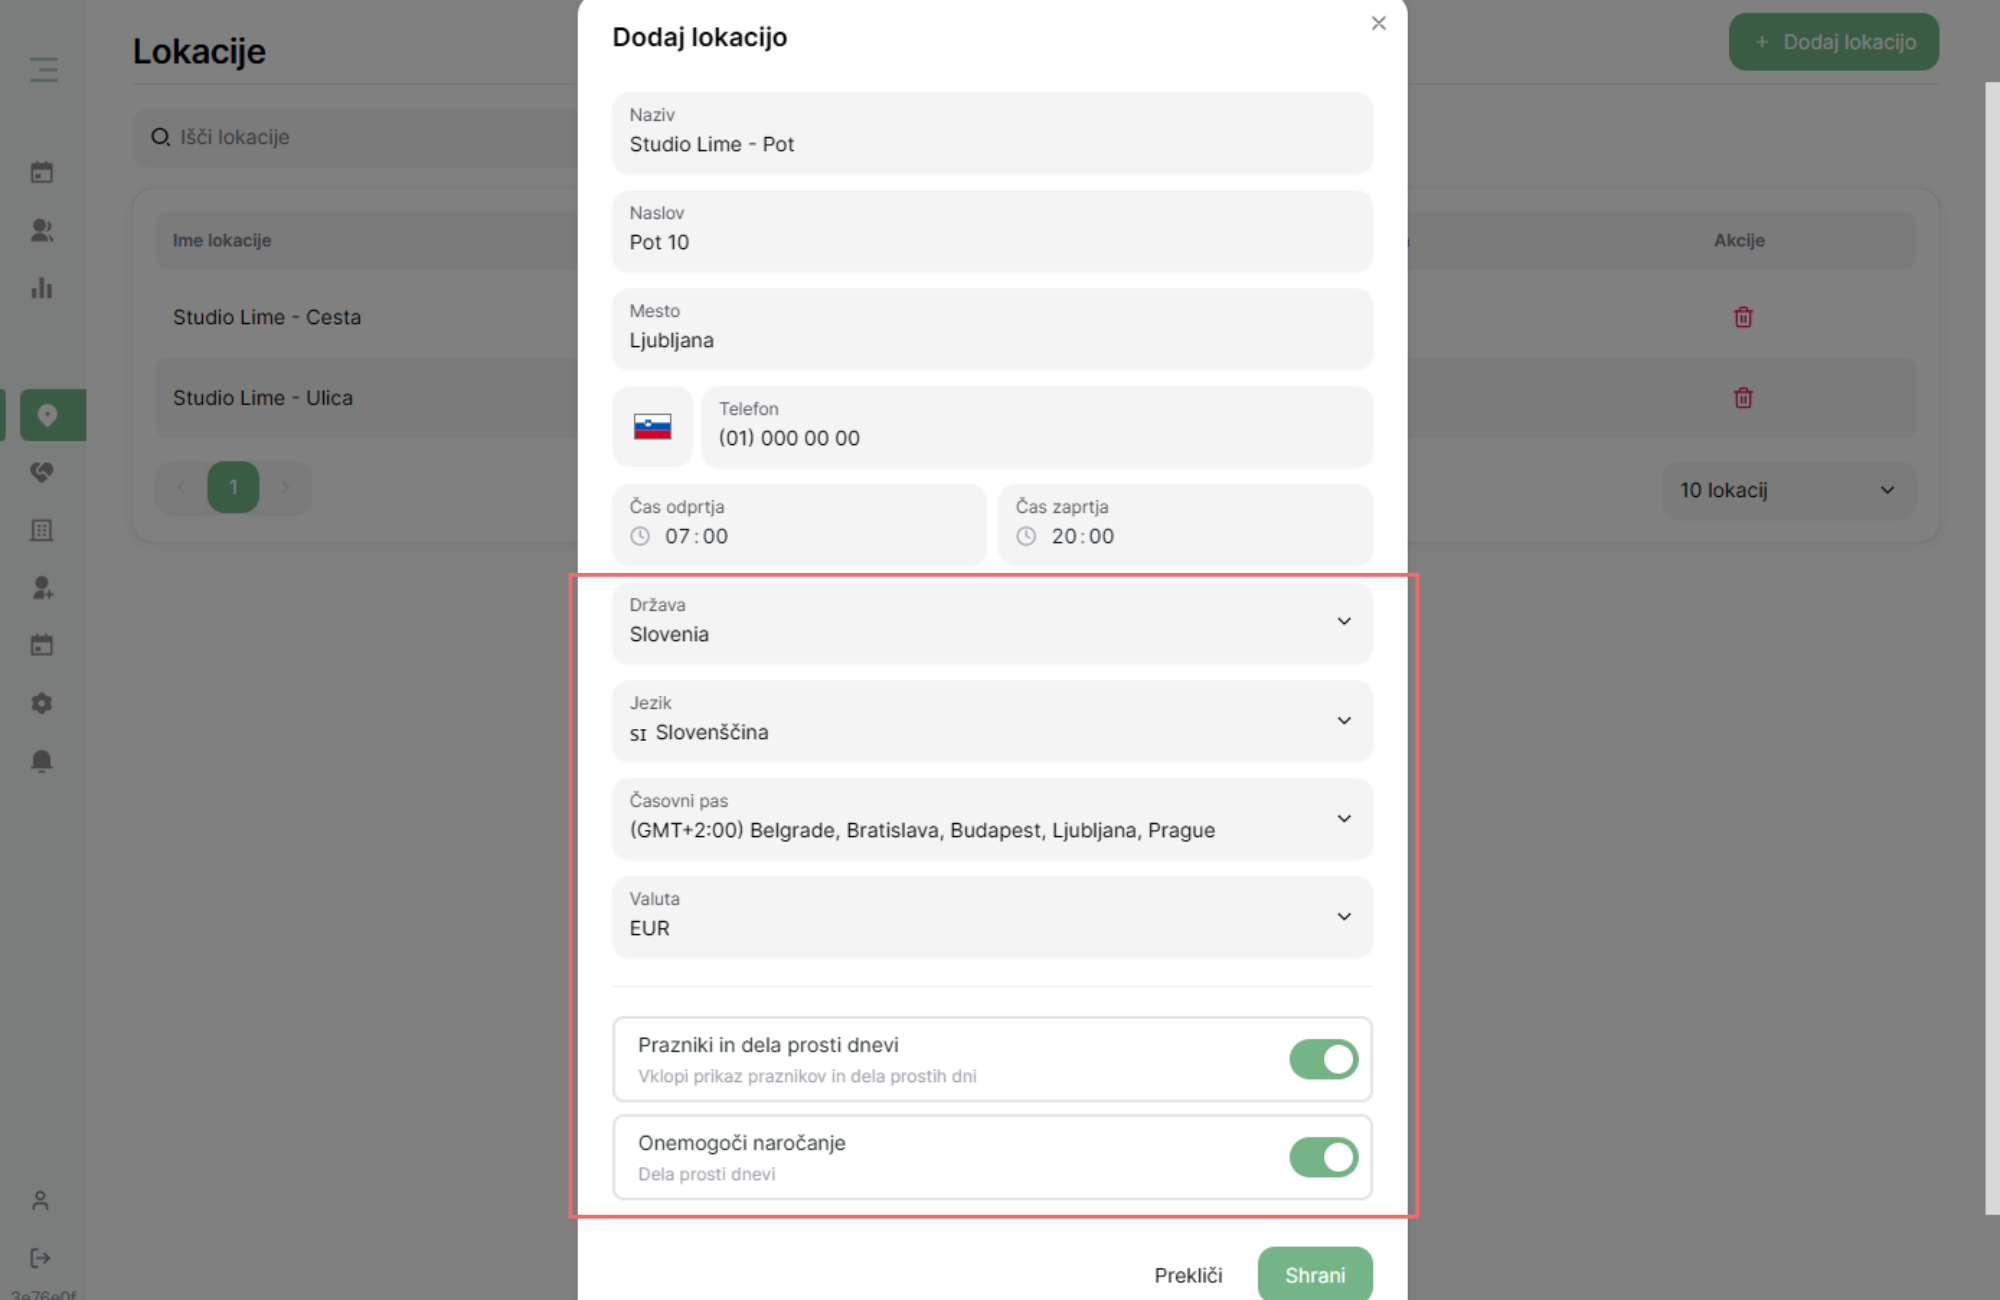Image resolution: width=2000 pixels, height=1300 pixels.
Task: Click the Naziv input field
Action: pyautogui.click(x=992, y=132)
